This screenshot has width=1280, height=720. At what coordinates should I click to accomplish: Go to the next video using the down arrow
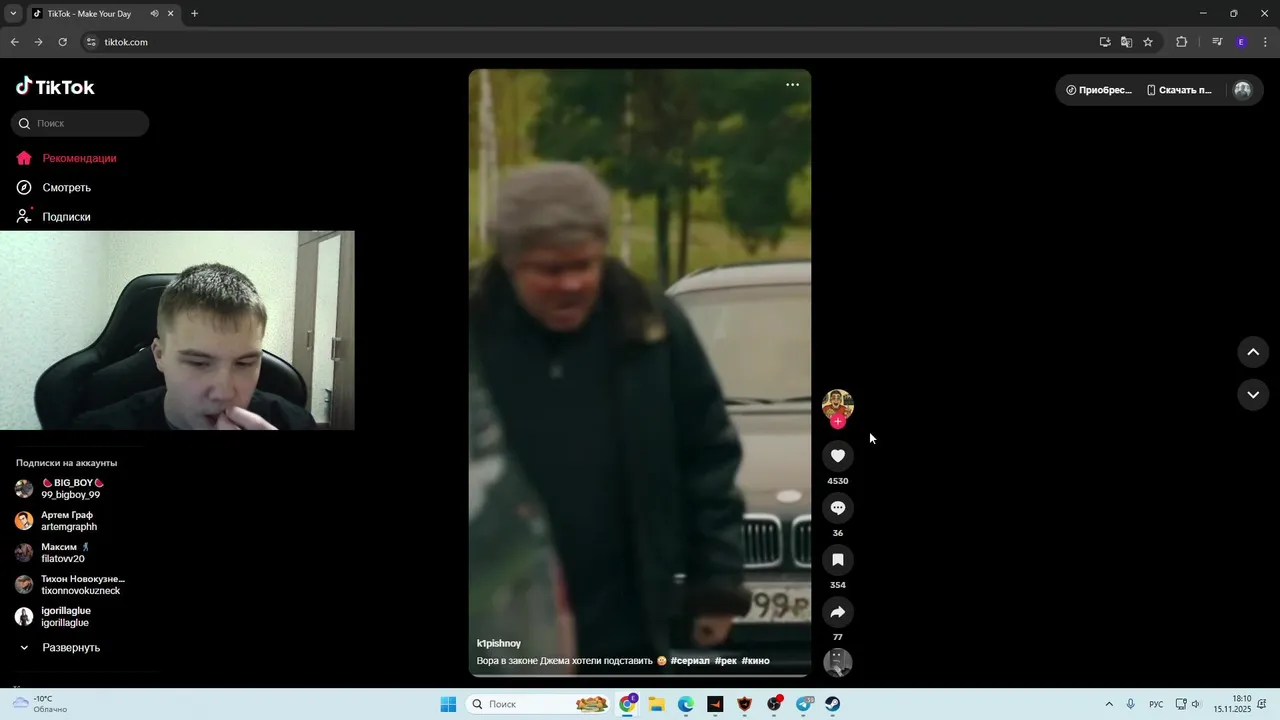(x=1253, y=395)
